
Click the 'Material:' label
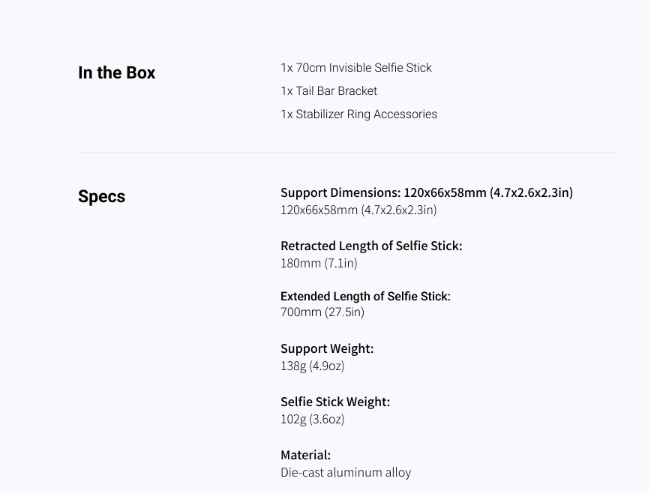coord(305,455)
